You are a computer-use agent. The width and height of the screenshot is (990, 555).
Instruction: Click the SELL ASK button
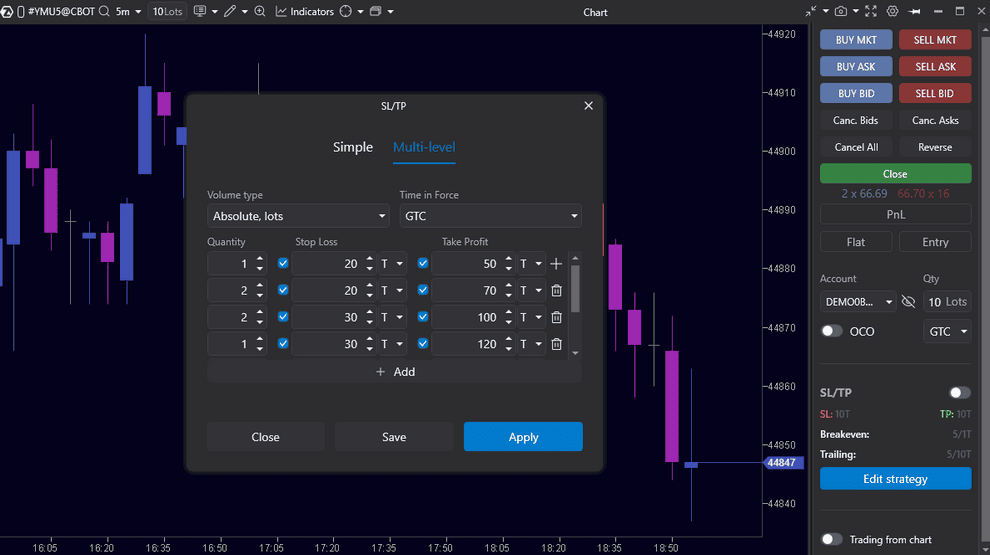pyautogui.click(x=935, y=66)
